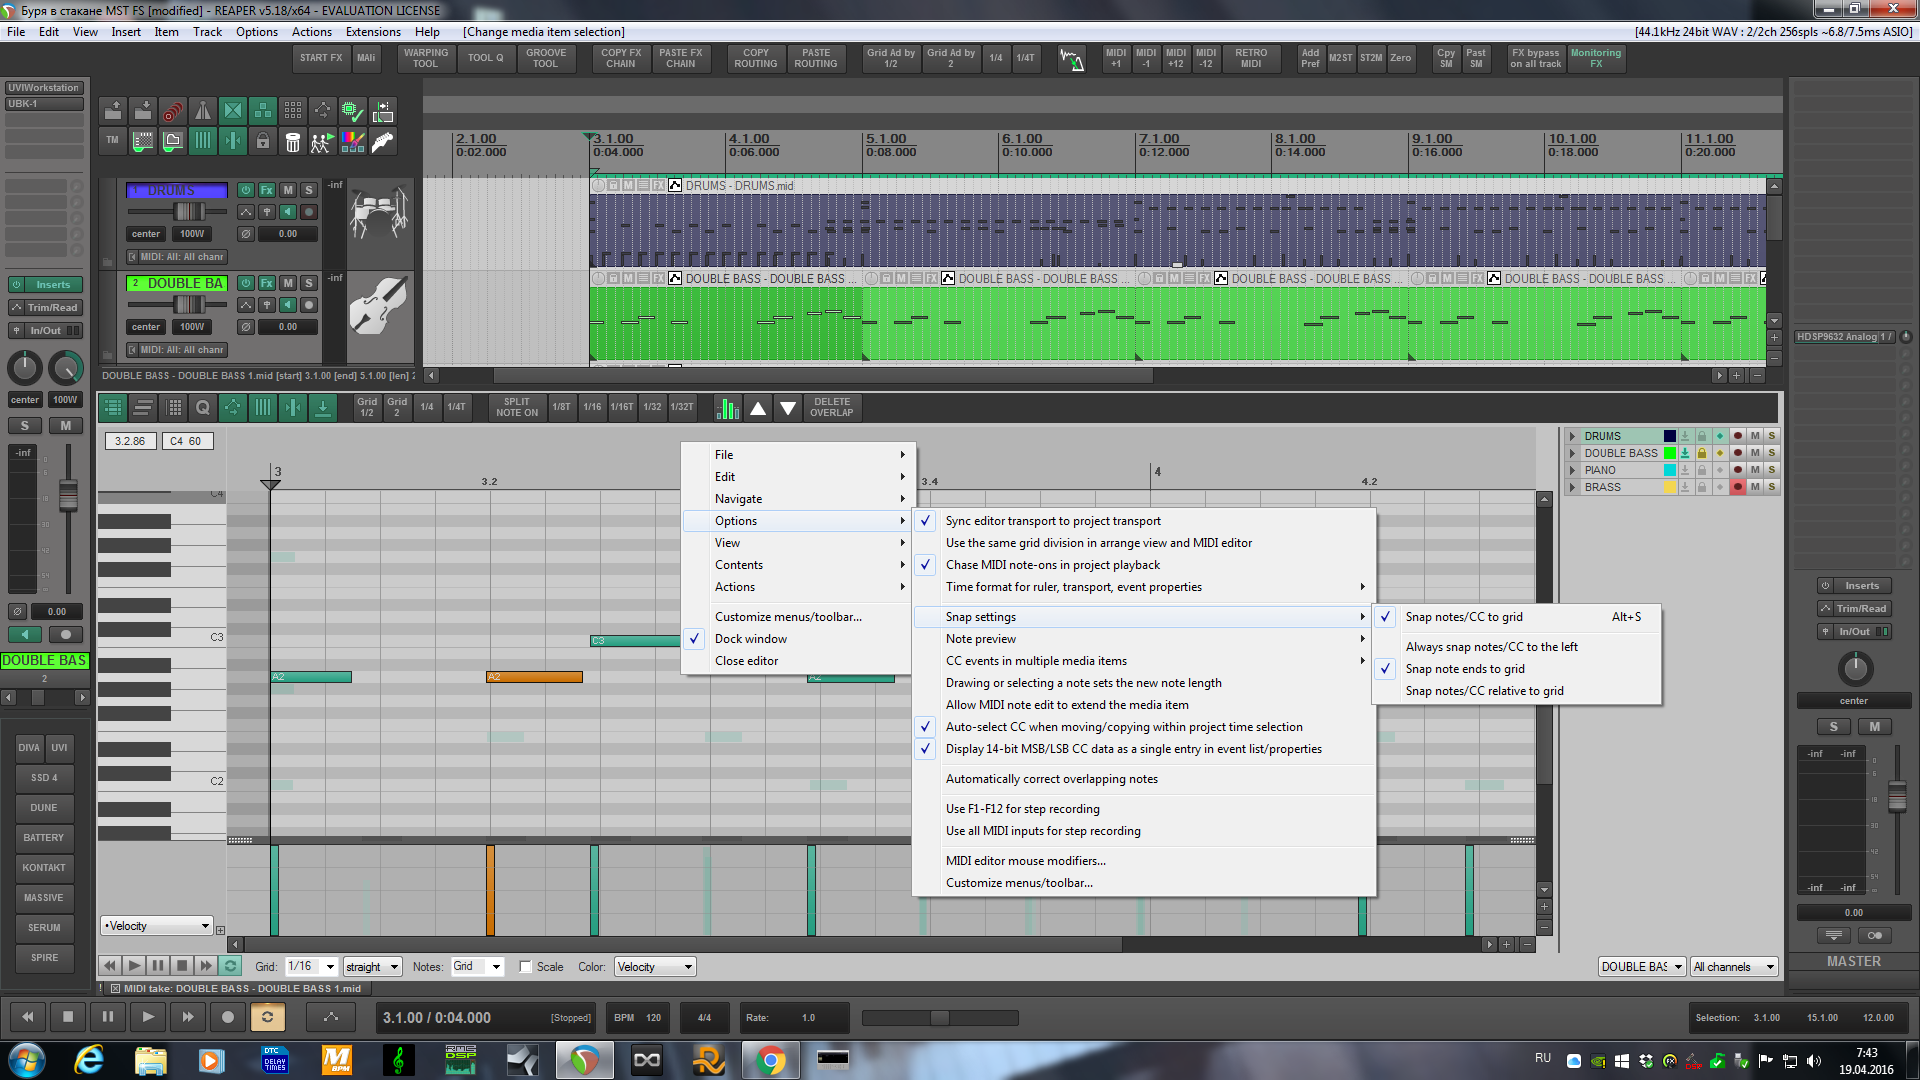Open the Color Velocity dropdown
Screen dimensions: 1920x1080
coord(655,967)
